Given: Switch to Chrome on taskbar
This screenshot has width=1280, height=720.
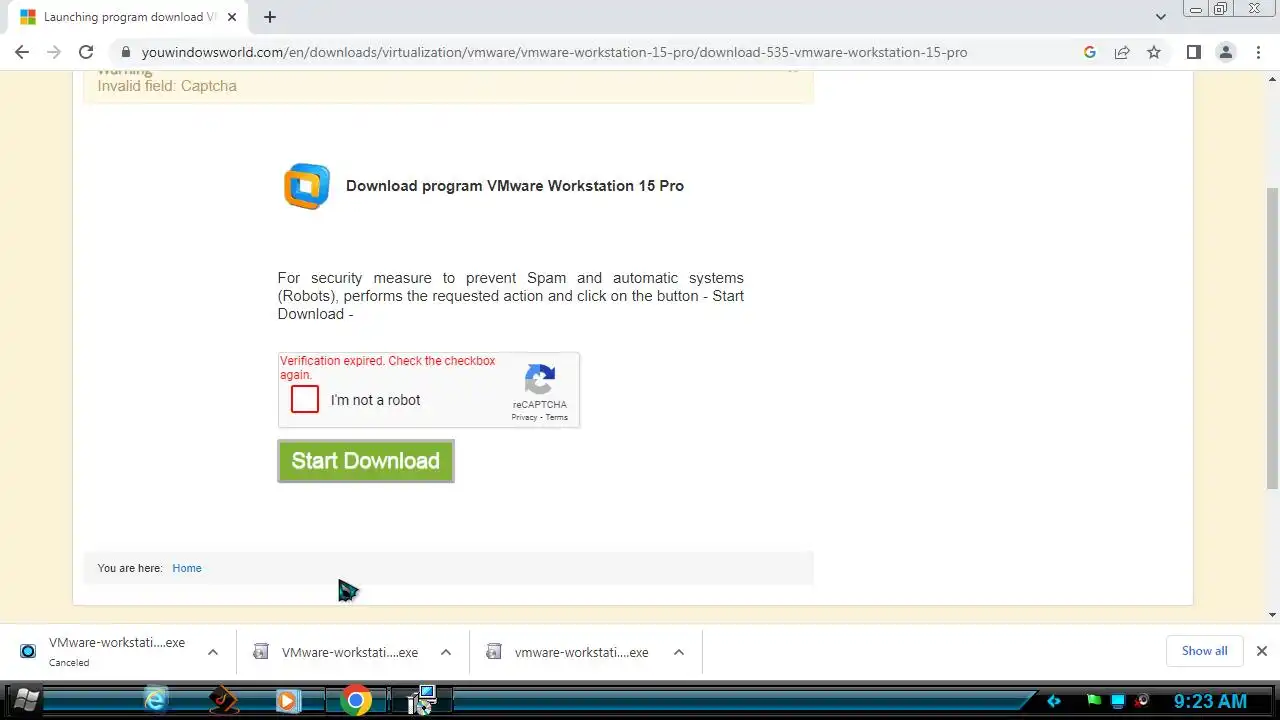Looking at the screenshot, I should [355, 700].
